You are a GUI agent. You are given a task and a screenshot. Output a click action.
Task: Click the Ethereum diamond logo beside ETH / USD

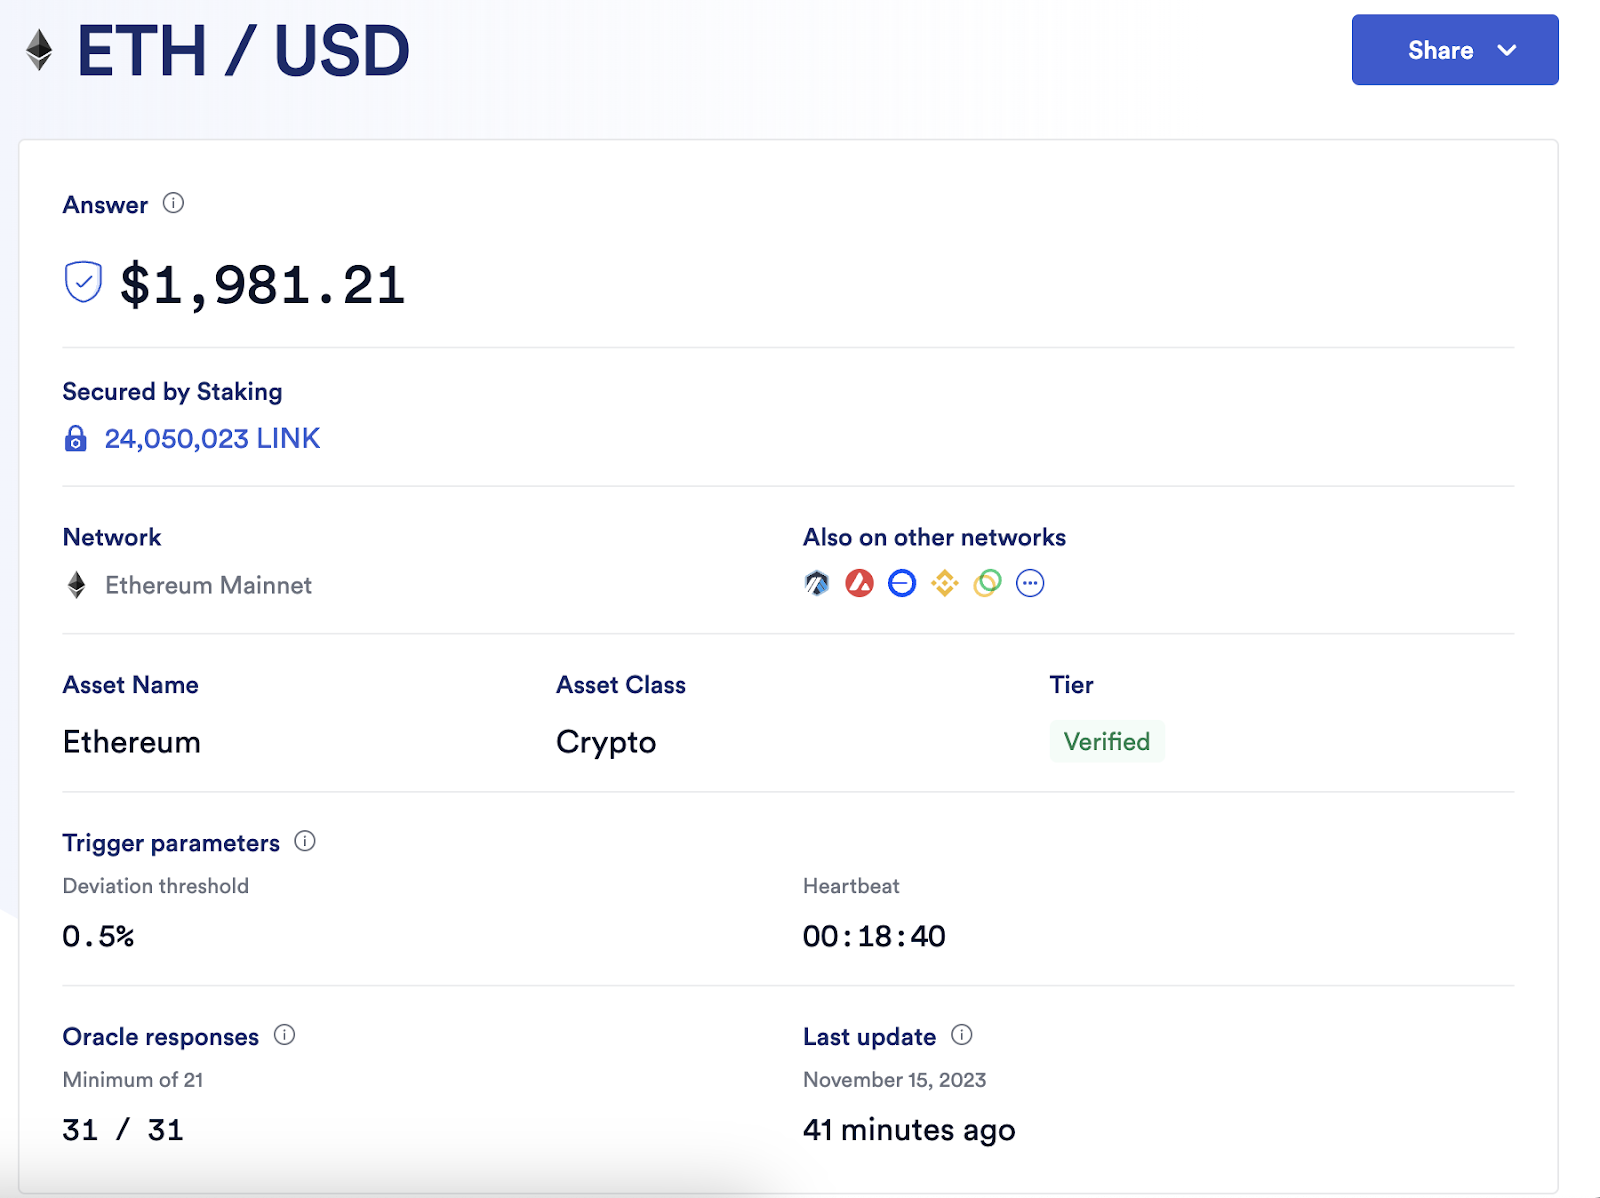pyautogui.click(x=39, y=50)
